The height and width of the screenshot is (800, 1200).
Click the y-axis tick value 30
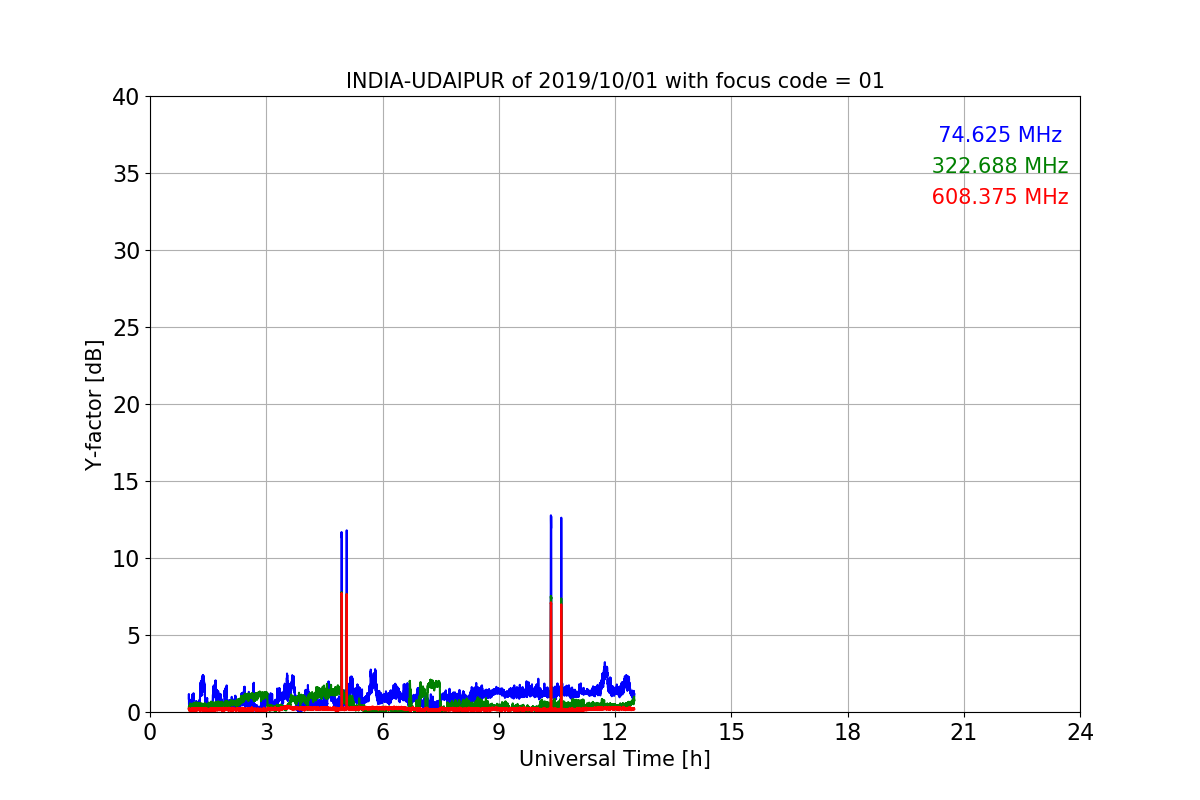(125, 251)
